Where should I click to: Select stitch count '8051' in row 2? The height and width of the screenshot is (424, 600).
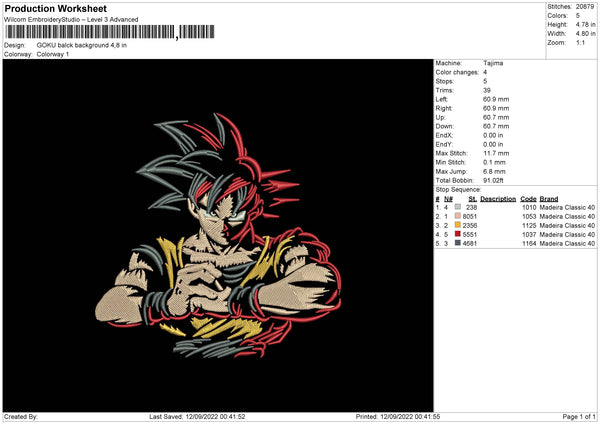point(470,216)
